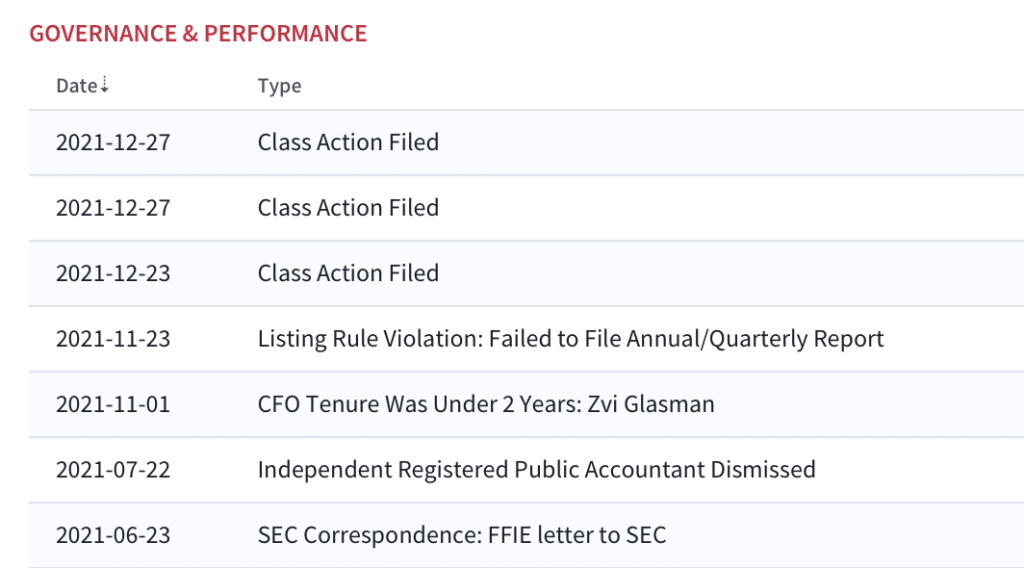Select the second 2021-12-27 Class Action Filed row
Image resolution: width=1024 pixels, height=568 pixels.
point(526,208)
